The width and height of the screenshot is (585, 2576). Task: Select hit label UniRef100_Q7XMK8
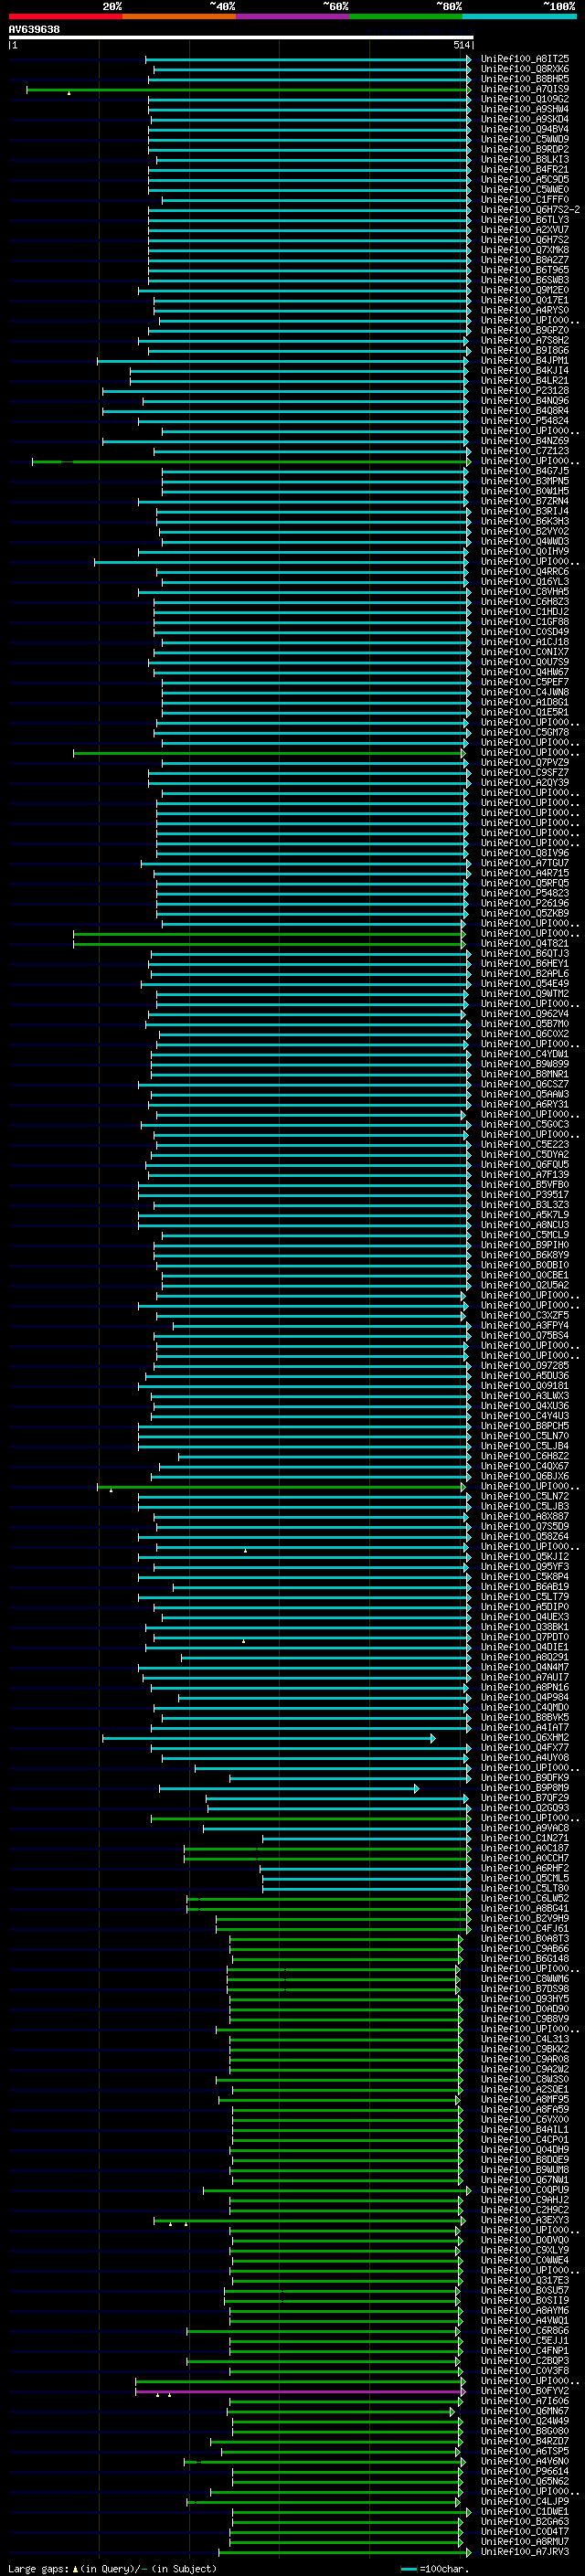tap(524, 250)
